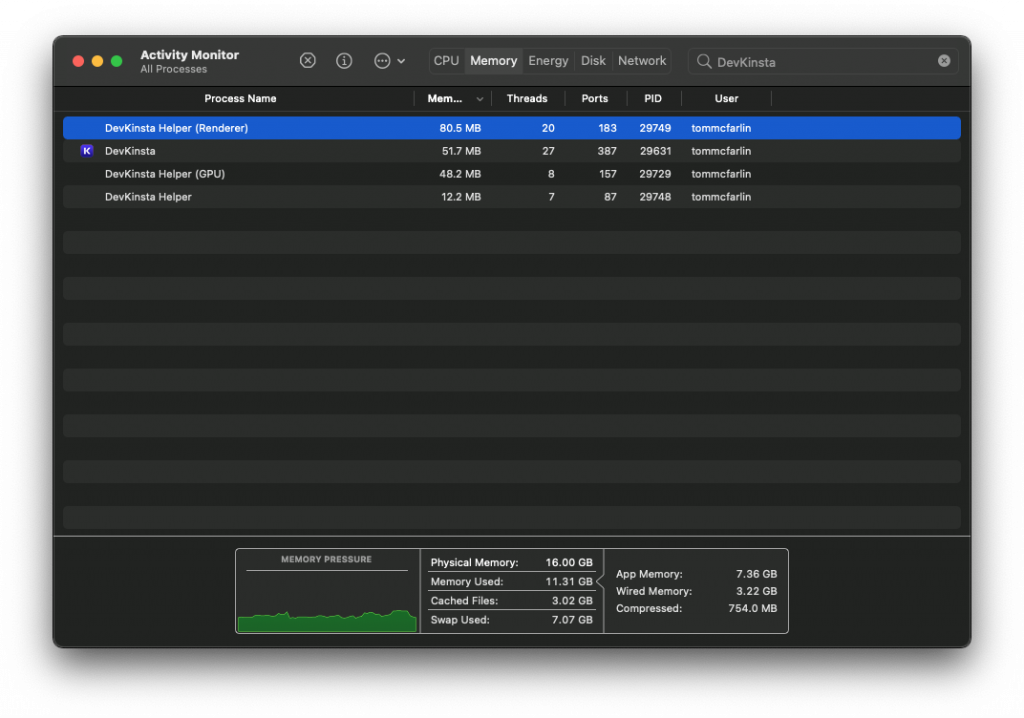
Task: Sort by User column header
Action: pyautogui.click(x=726, y=99)
